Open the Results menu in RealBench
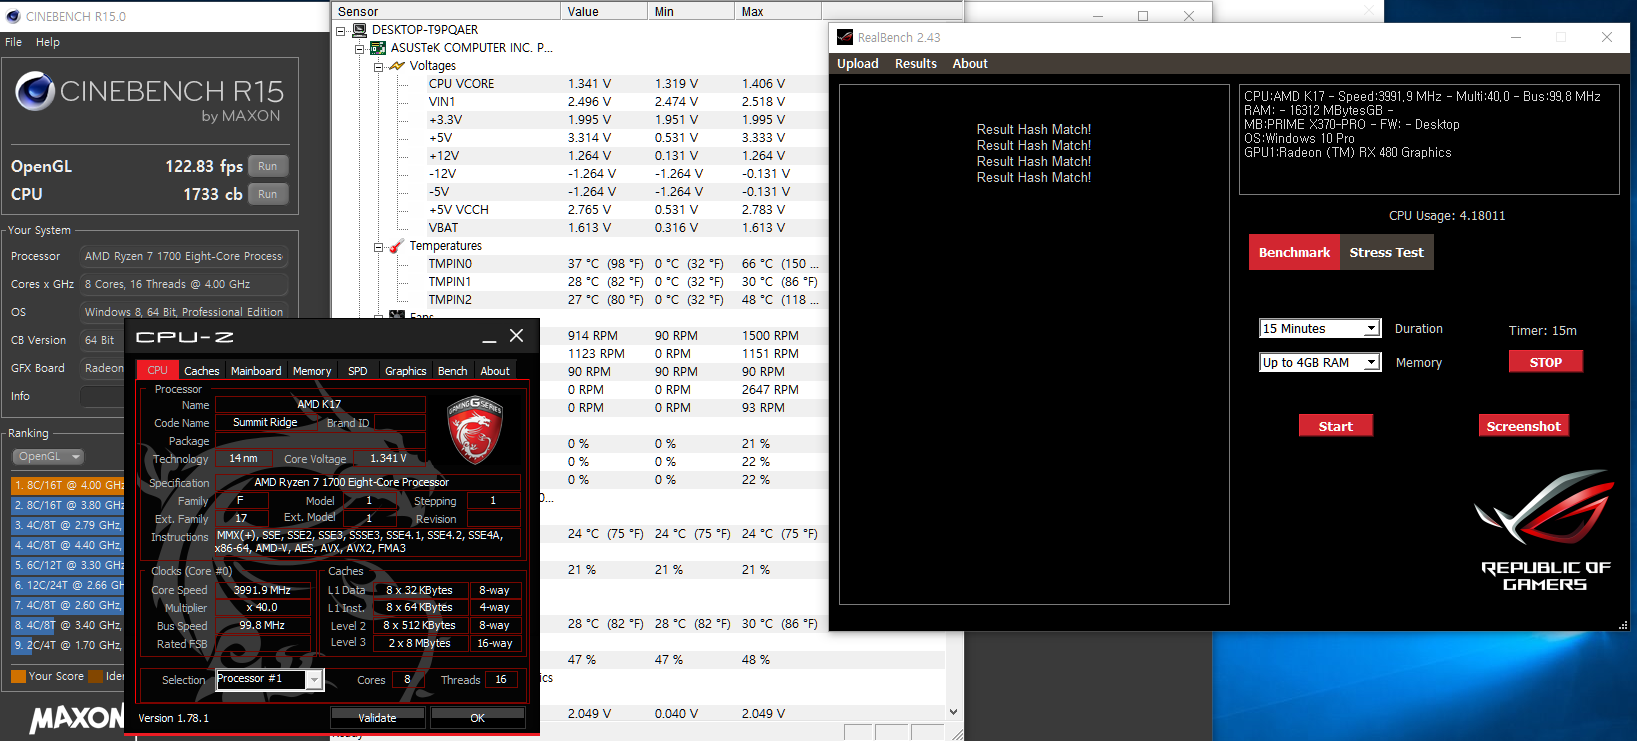 [x=916, y=63]
